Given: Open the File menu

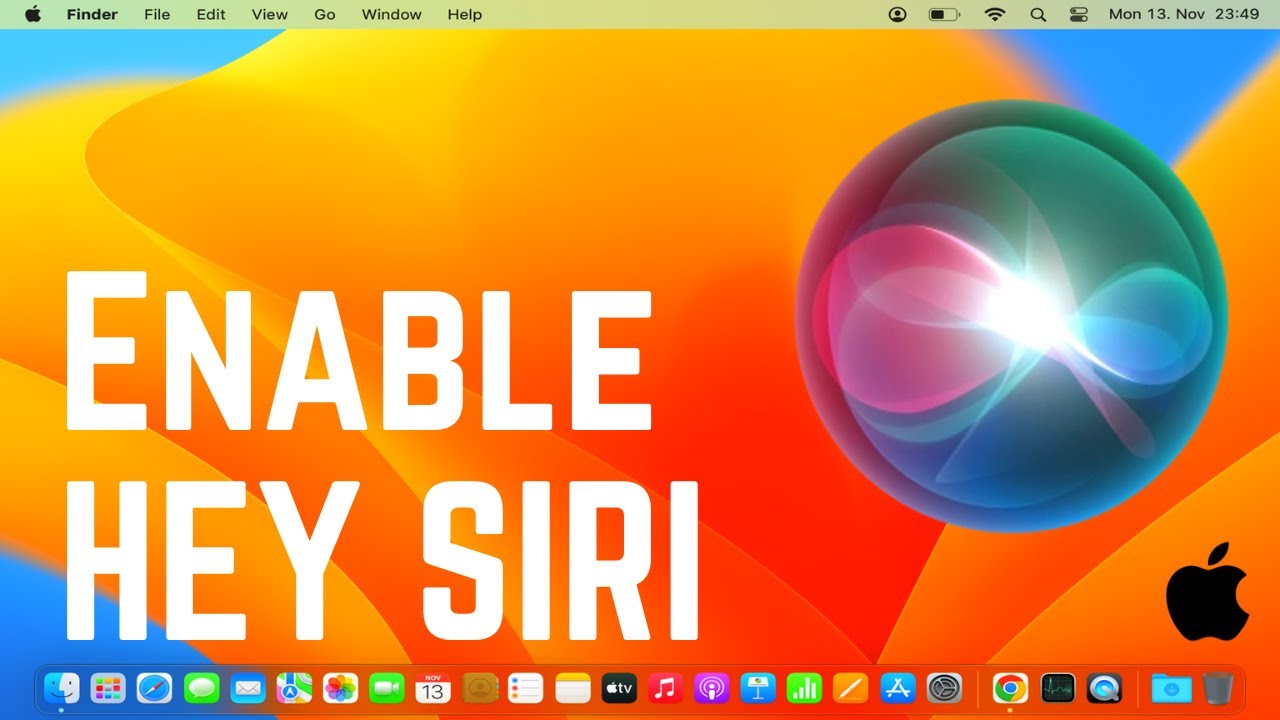Looking at the screenshot, I should point(157,14).
